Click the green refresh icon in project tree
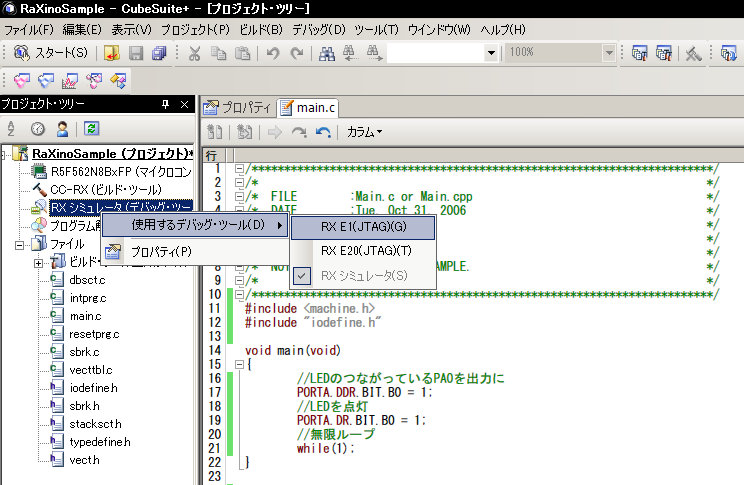The width and height of the screenshot is (744, 485). click(91, 128)
